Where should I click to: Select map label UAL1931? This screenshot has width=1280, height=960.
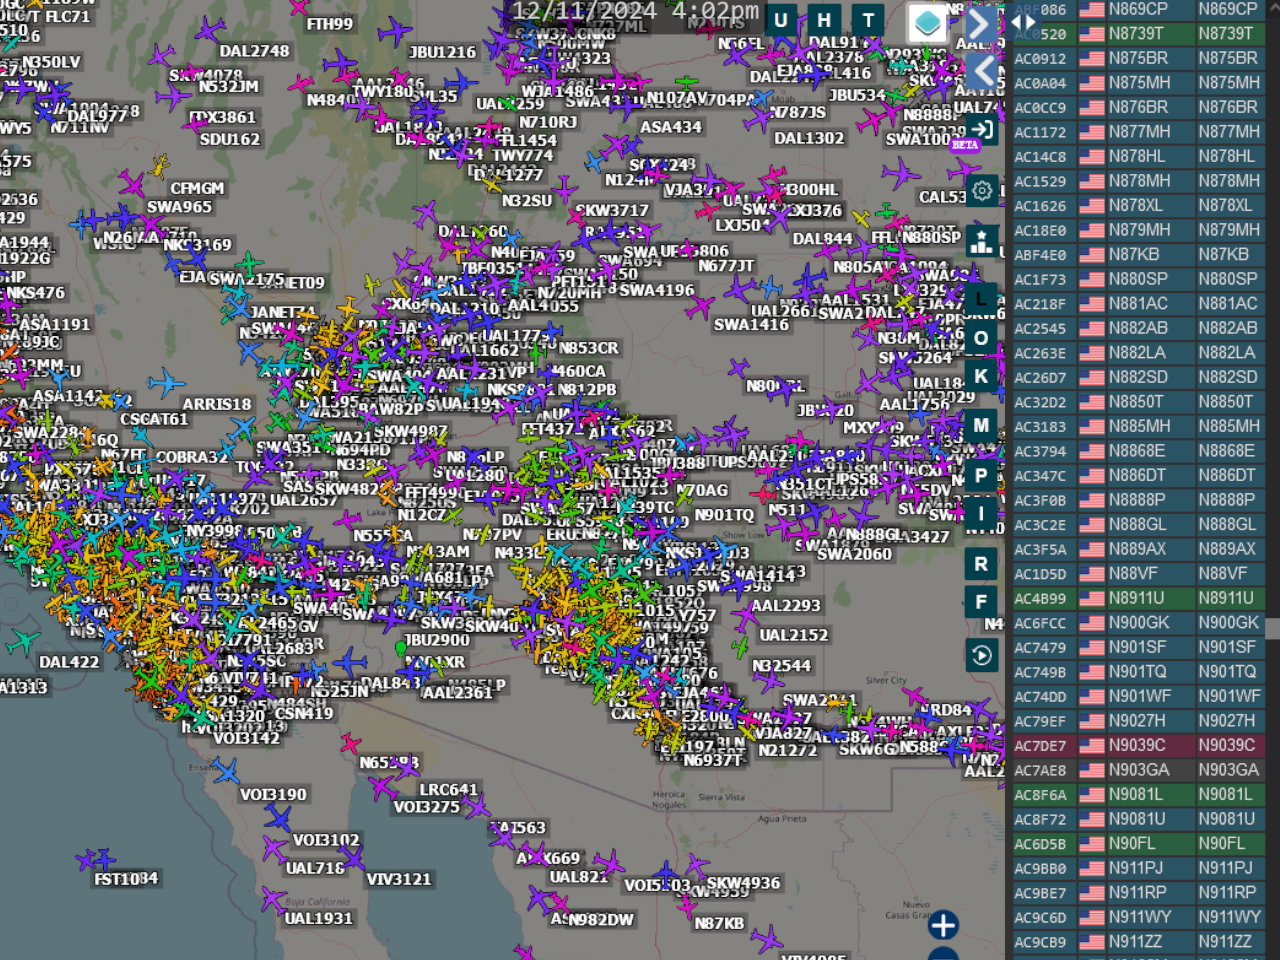coord(318,918)
